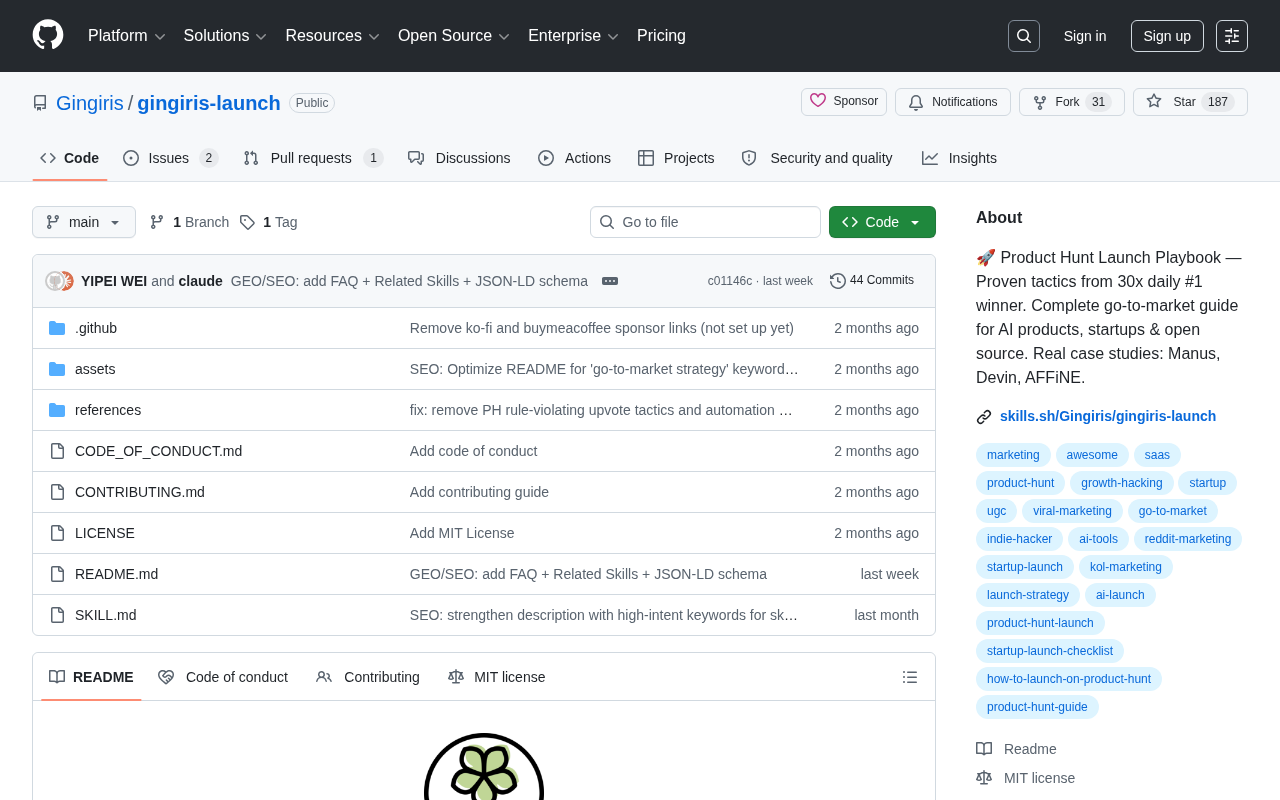Click the marketing topic tag
Image resolution: width=1280 pixels, height=800 pixels.
click(1013, 455)
